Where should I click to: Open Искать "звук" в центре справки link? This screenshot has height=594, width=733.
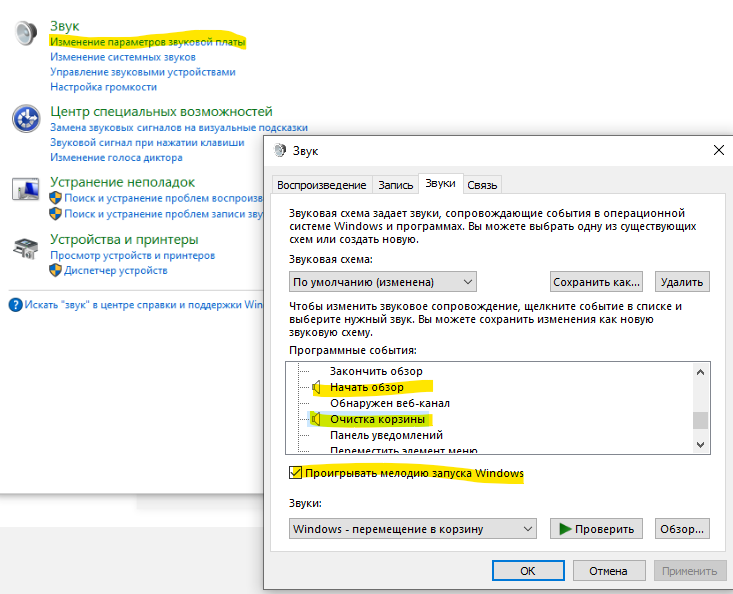click(144, 305)
